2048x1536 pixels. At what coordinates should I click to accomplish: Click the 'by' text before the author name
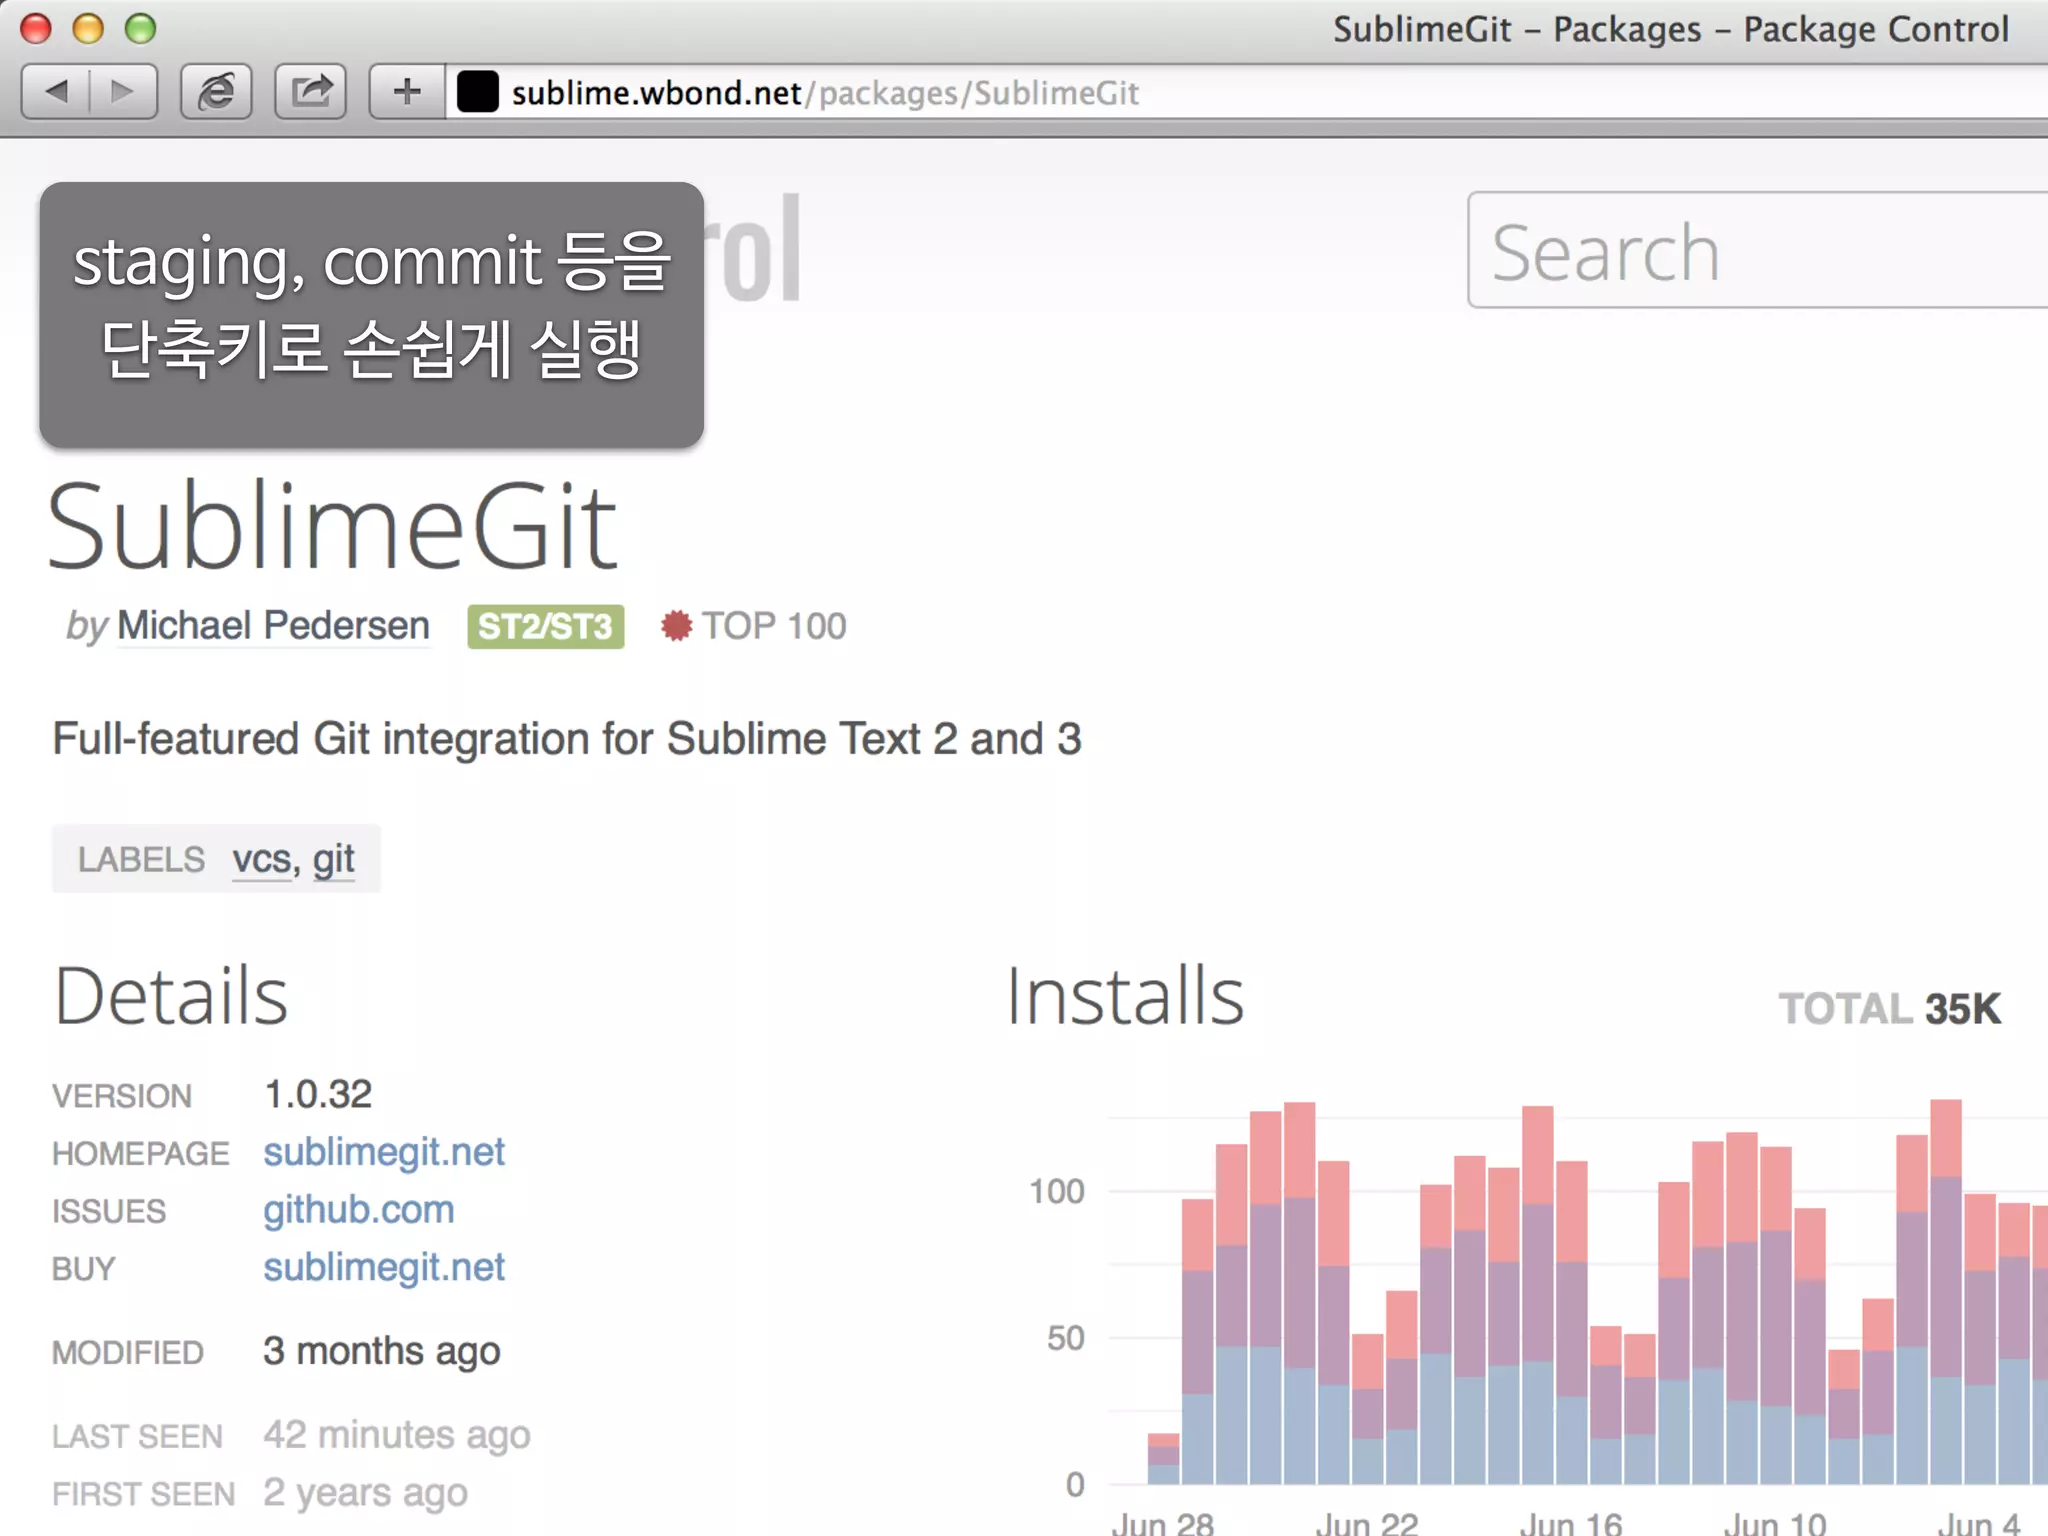tap(87, 626)
